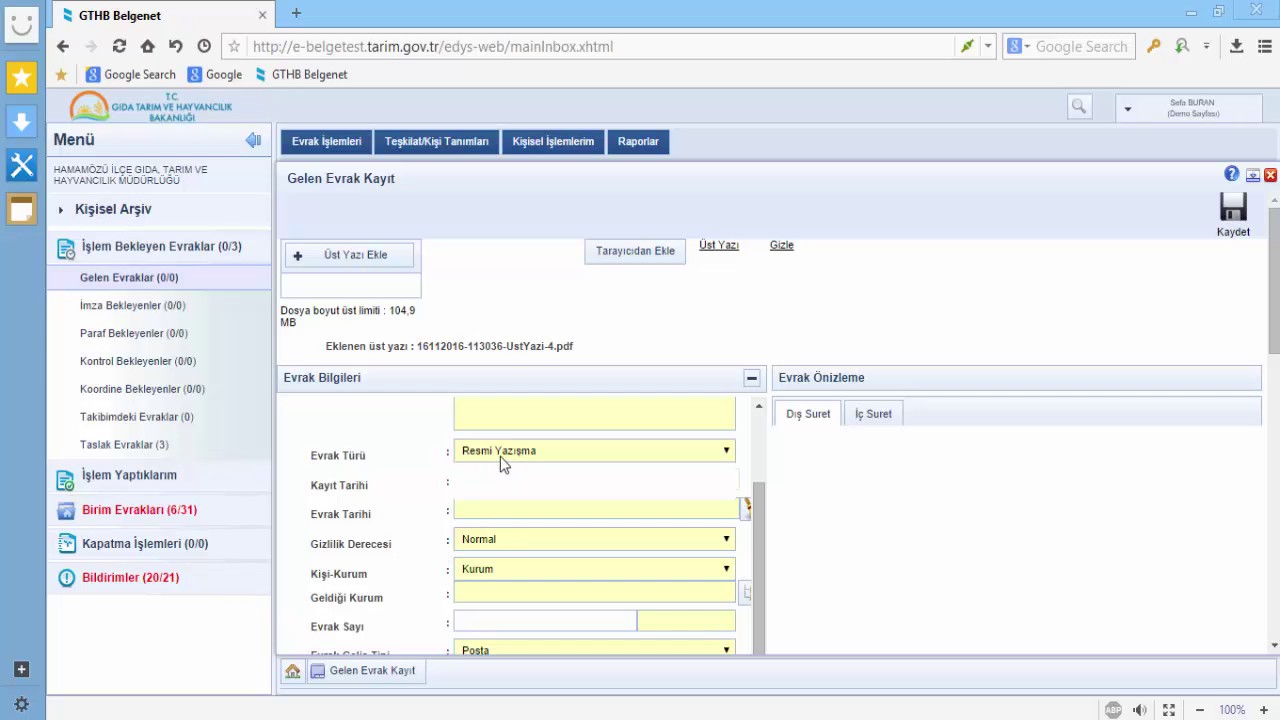
Task: Click the Kaydet floppy disk save icon
Action: coord(1233,207)
